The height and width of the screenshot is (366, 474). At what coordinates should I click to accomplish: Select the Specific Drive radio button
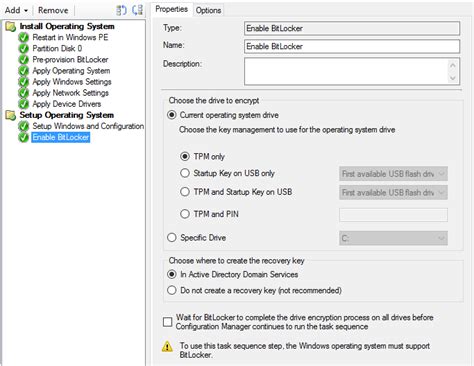click(172, 238)
